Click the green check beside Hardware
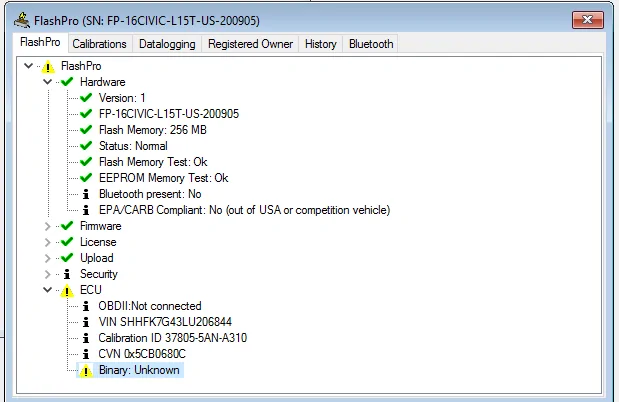 67,82
